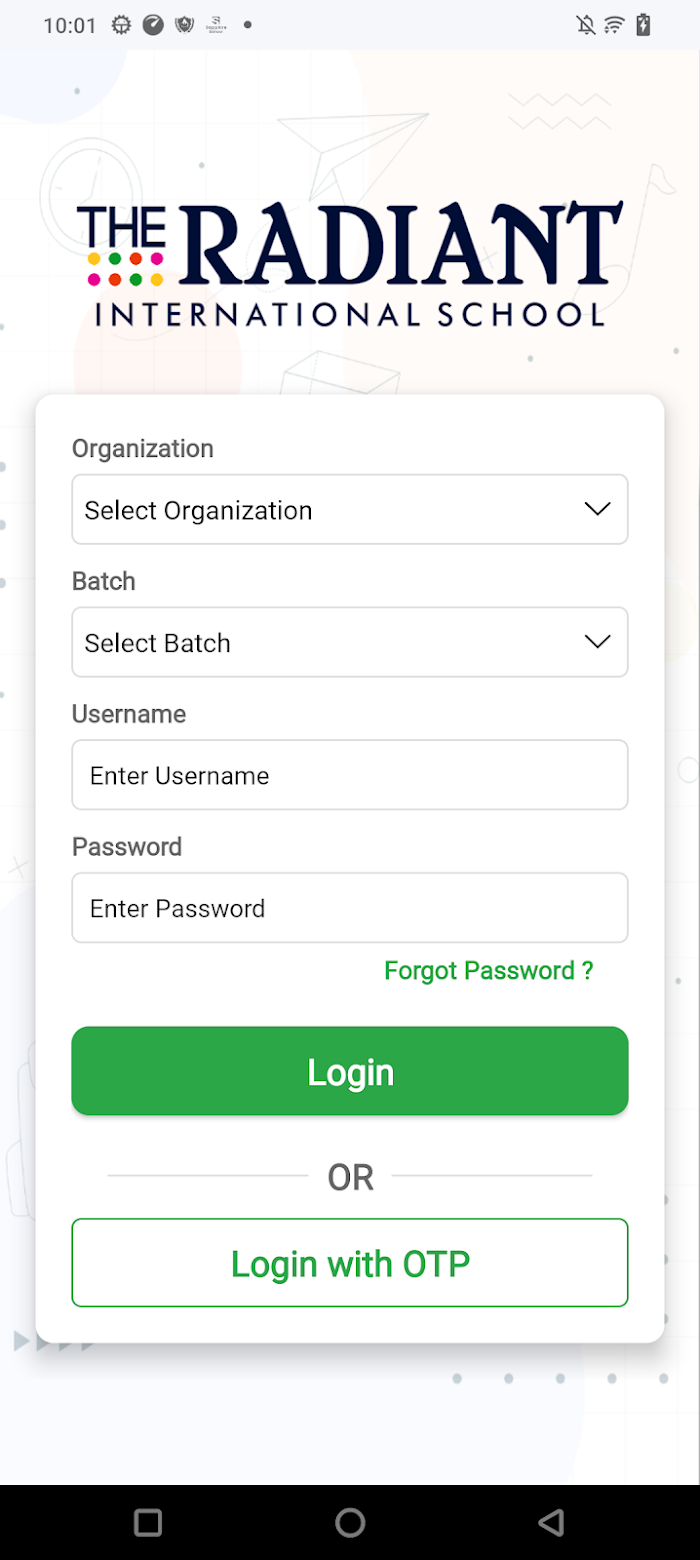This screenshot has height=1560, width=700.
Task: Focus the Enter Password field
Action: coord(350,908)
